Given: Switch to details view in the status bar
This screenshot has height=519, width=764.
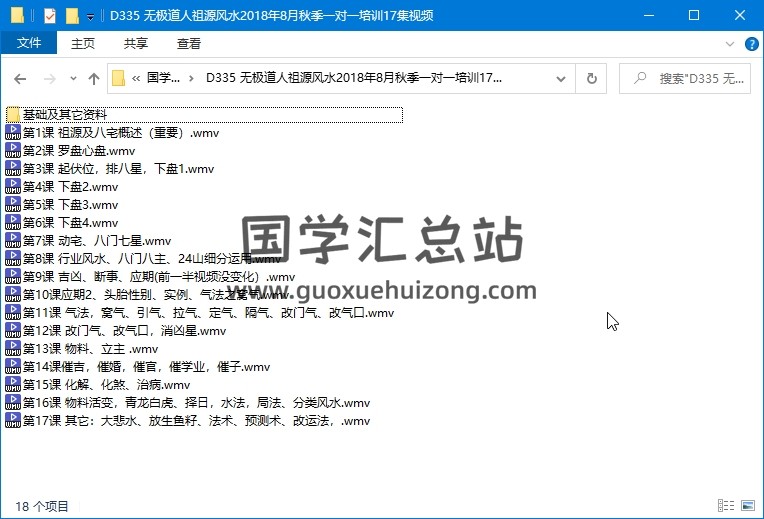Looking at the screenshot, I should (x=726, y=505).
